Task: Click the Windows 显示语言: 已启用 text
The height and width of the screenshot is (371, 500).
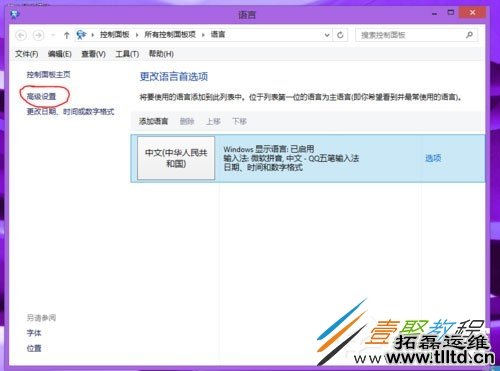Action: pos(269,149)
